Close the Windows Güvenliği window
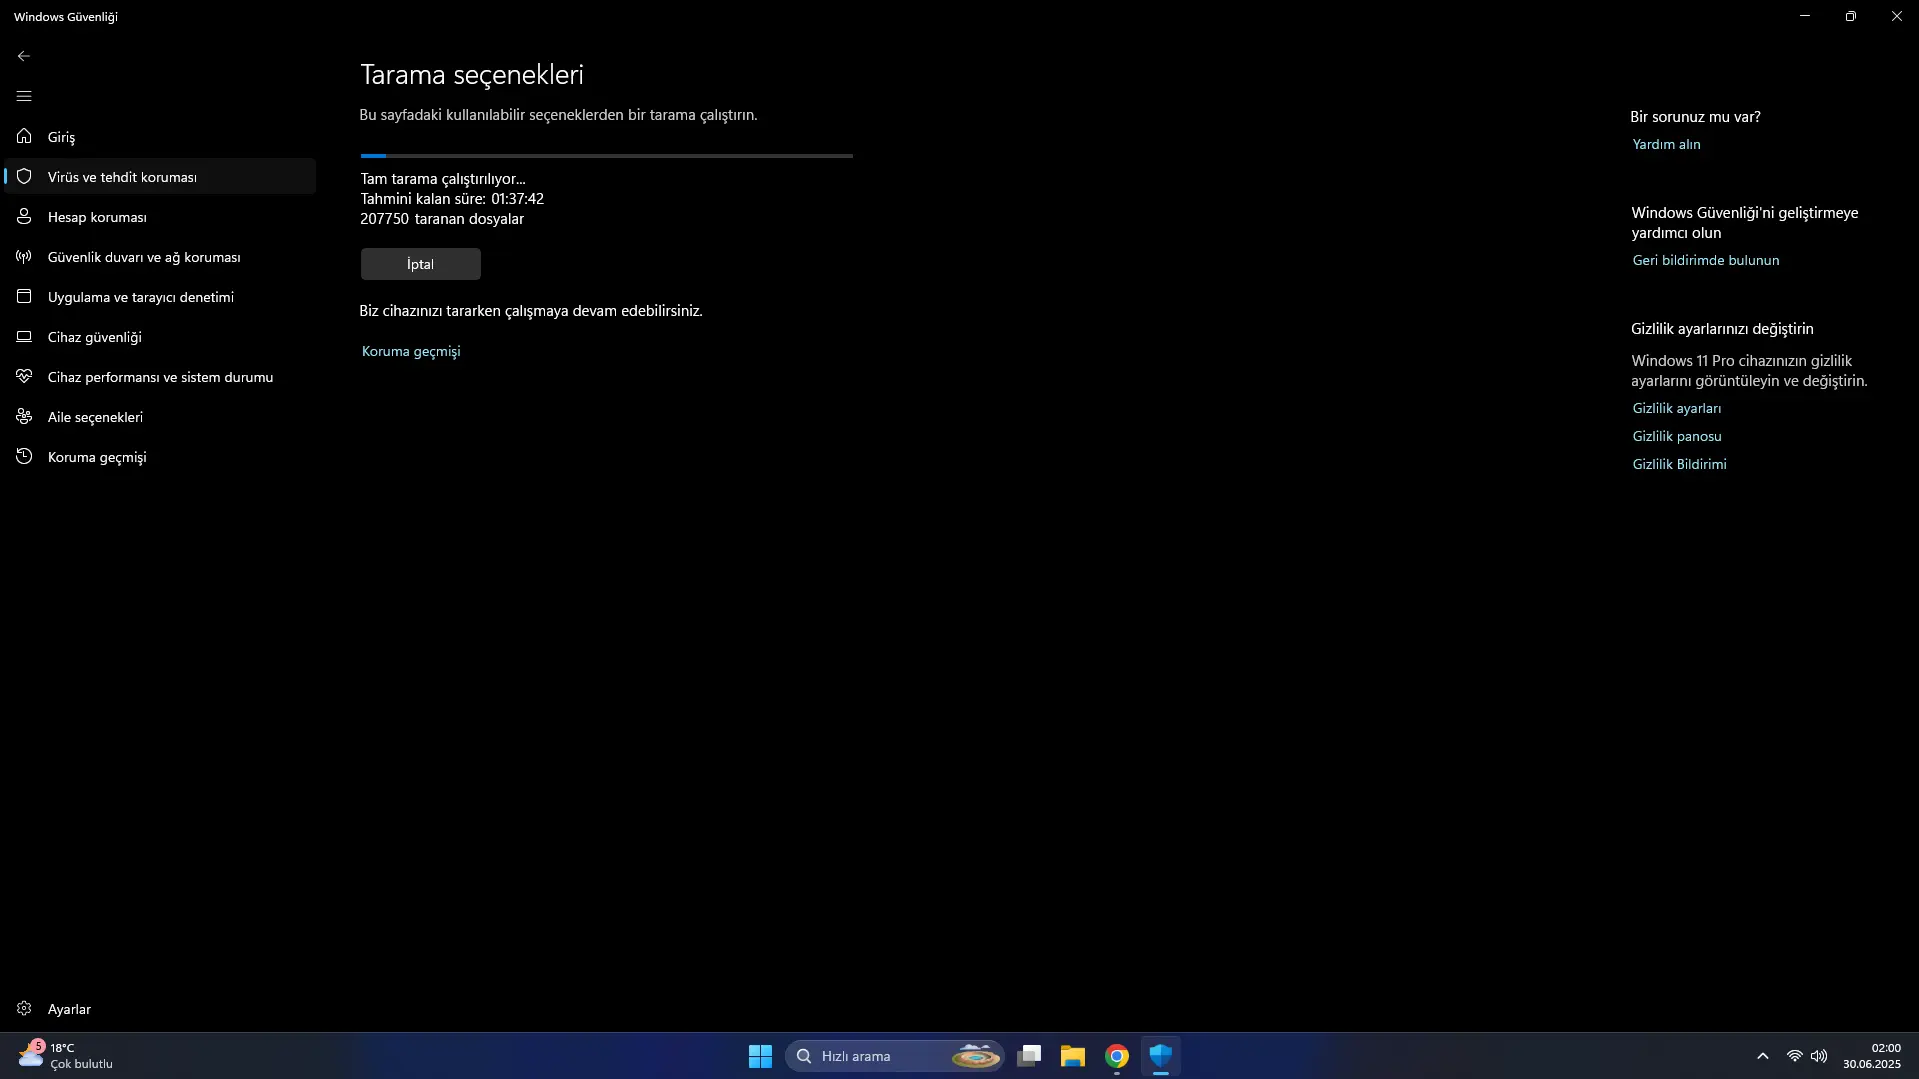Screen dimensions: 1919x1079 click(1896, 16)
